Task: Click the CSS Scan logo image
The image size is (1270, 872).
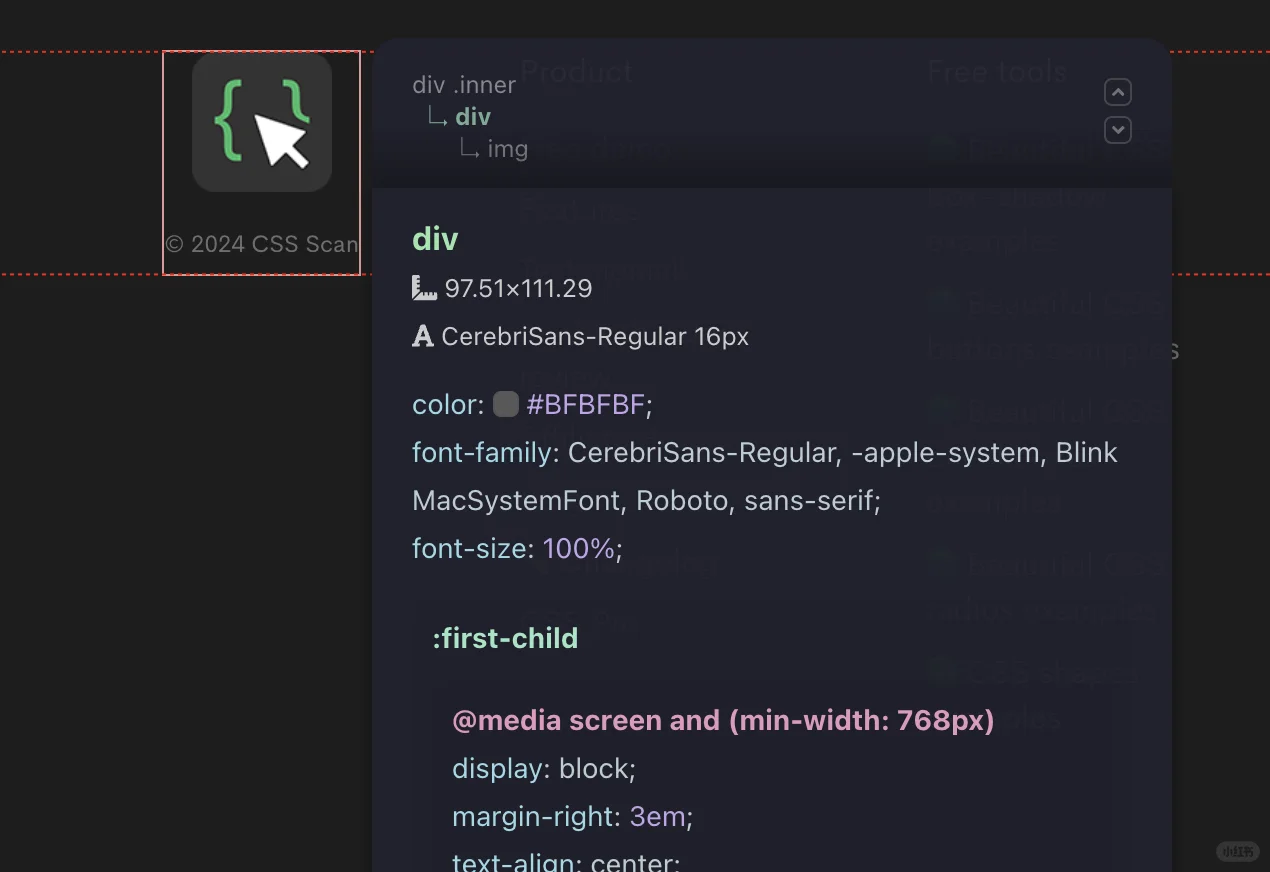Action: click(x=262, y=122)
